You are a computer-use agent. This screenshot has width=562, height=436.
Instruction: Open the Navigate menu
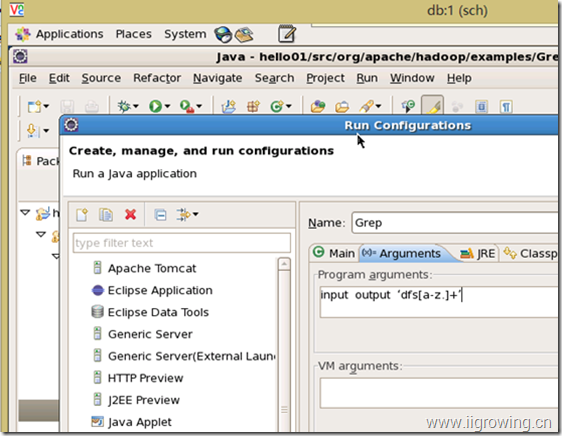coord(218,78)
